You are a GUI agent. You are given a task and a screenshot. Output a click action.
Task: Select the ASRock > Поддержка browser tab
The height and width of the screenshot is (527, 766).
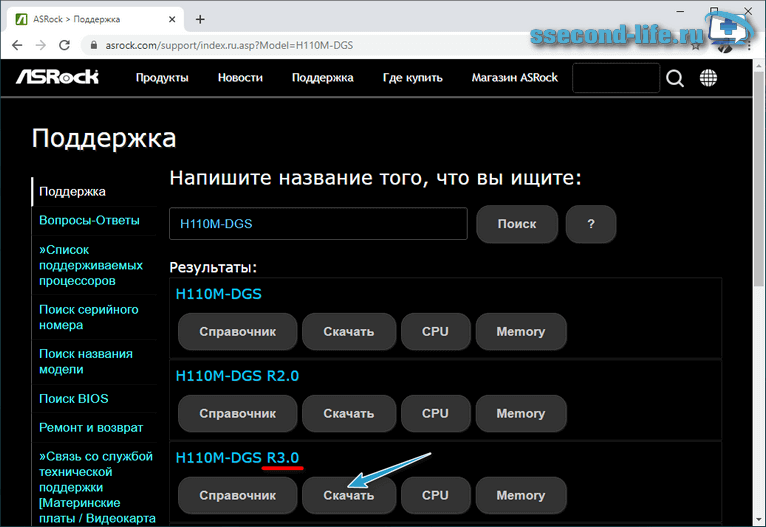click(95, 20)
